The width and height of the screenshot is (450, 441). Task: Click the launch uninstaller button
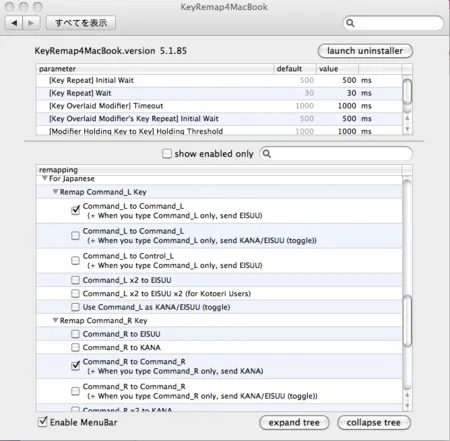pos(365,51)
